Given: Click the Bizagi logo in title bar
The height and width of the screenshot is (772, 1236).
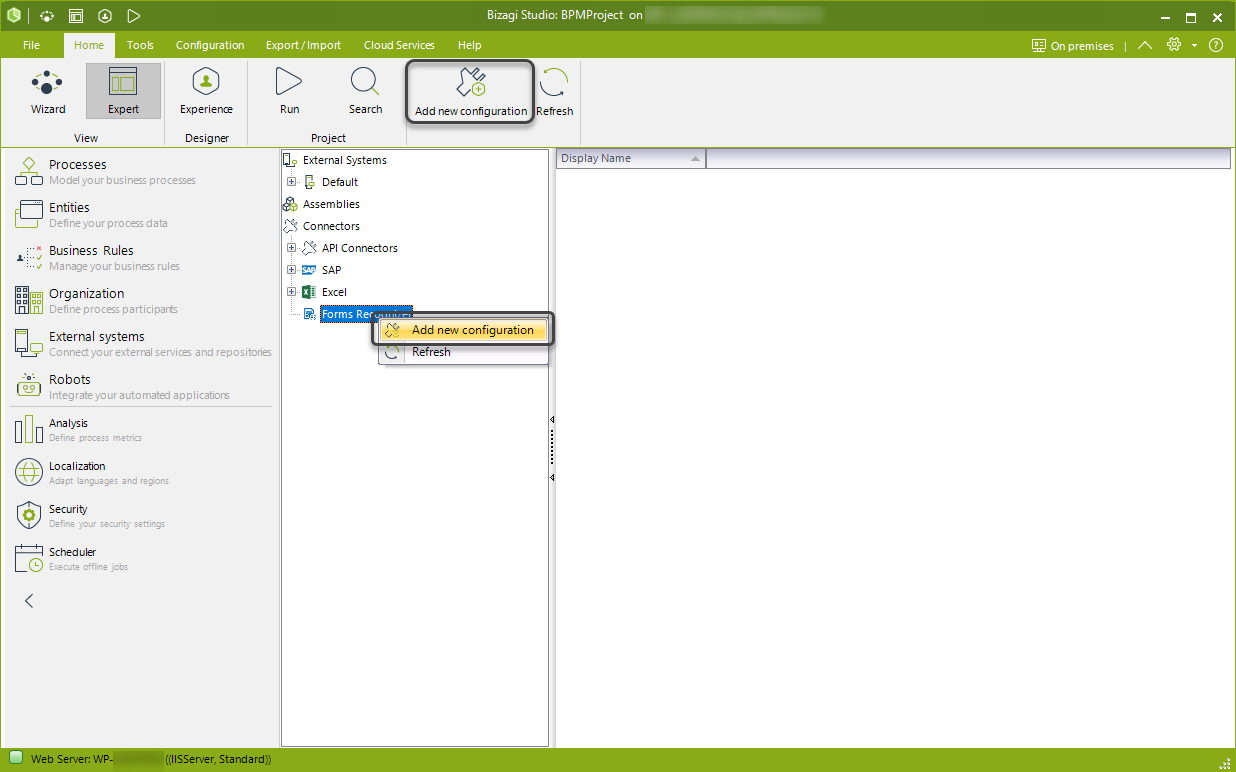Looking at the screenshot, I should tap(14, 16).
